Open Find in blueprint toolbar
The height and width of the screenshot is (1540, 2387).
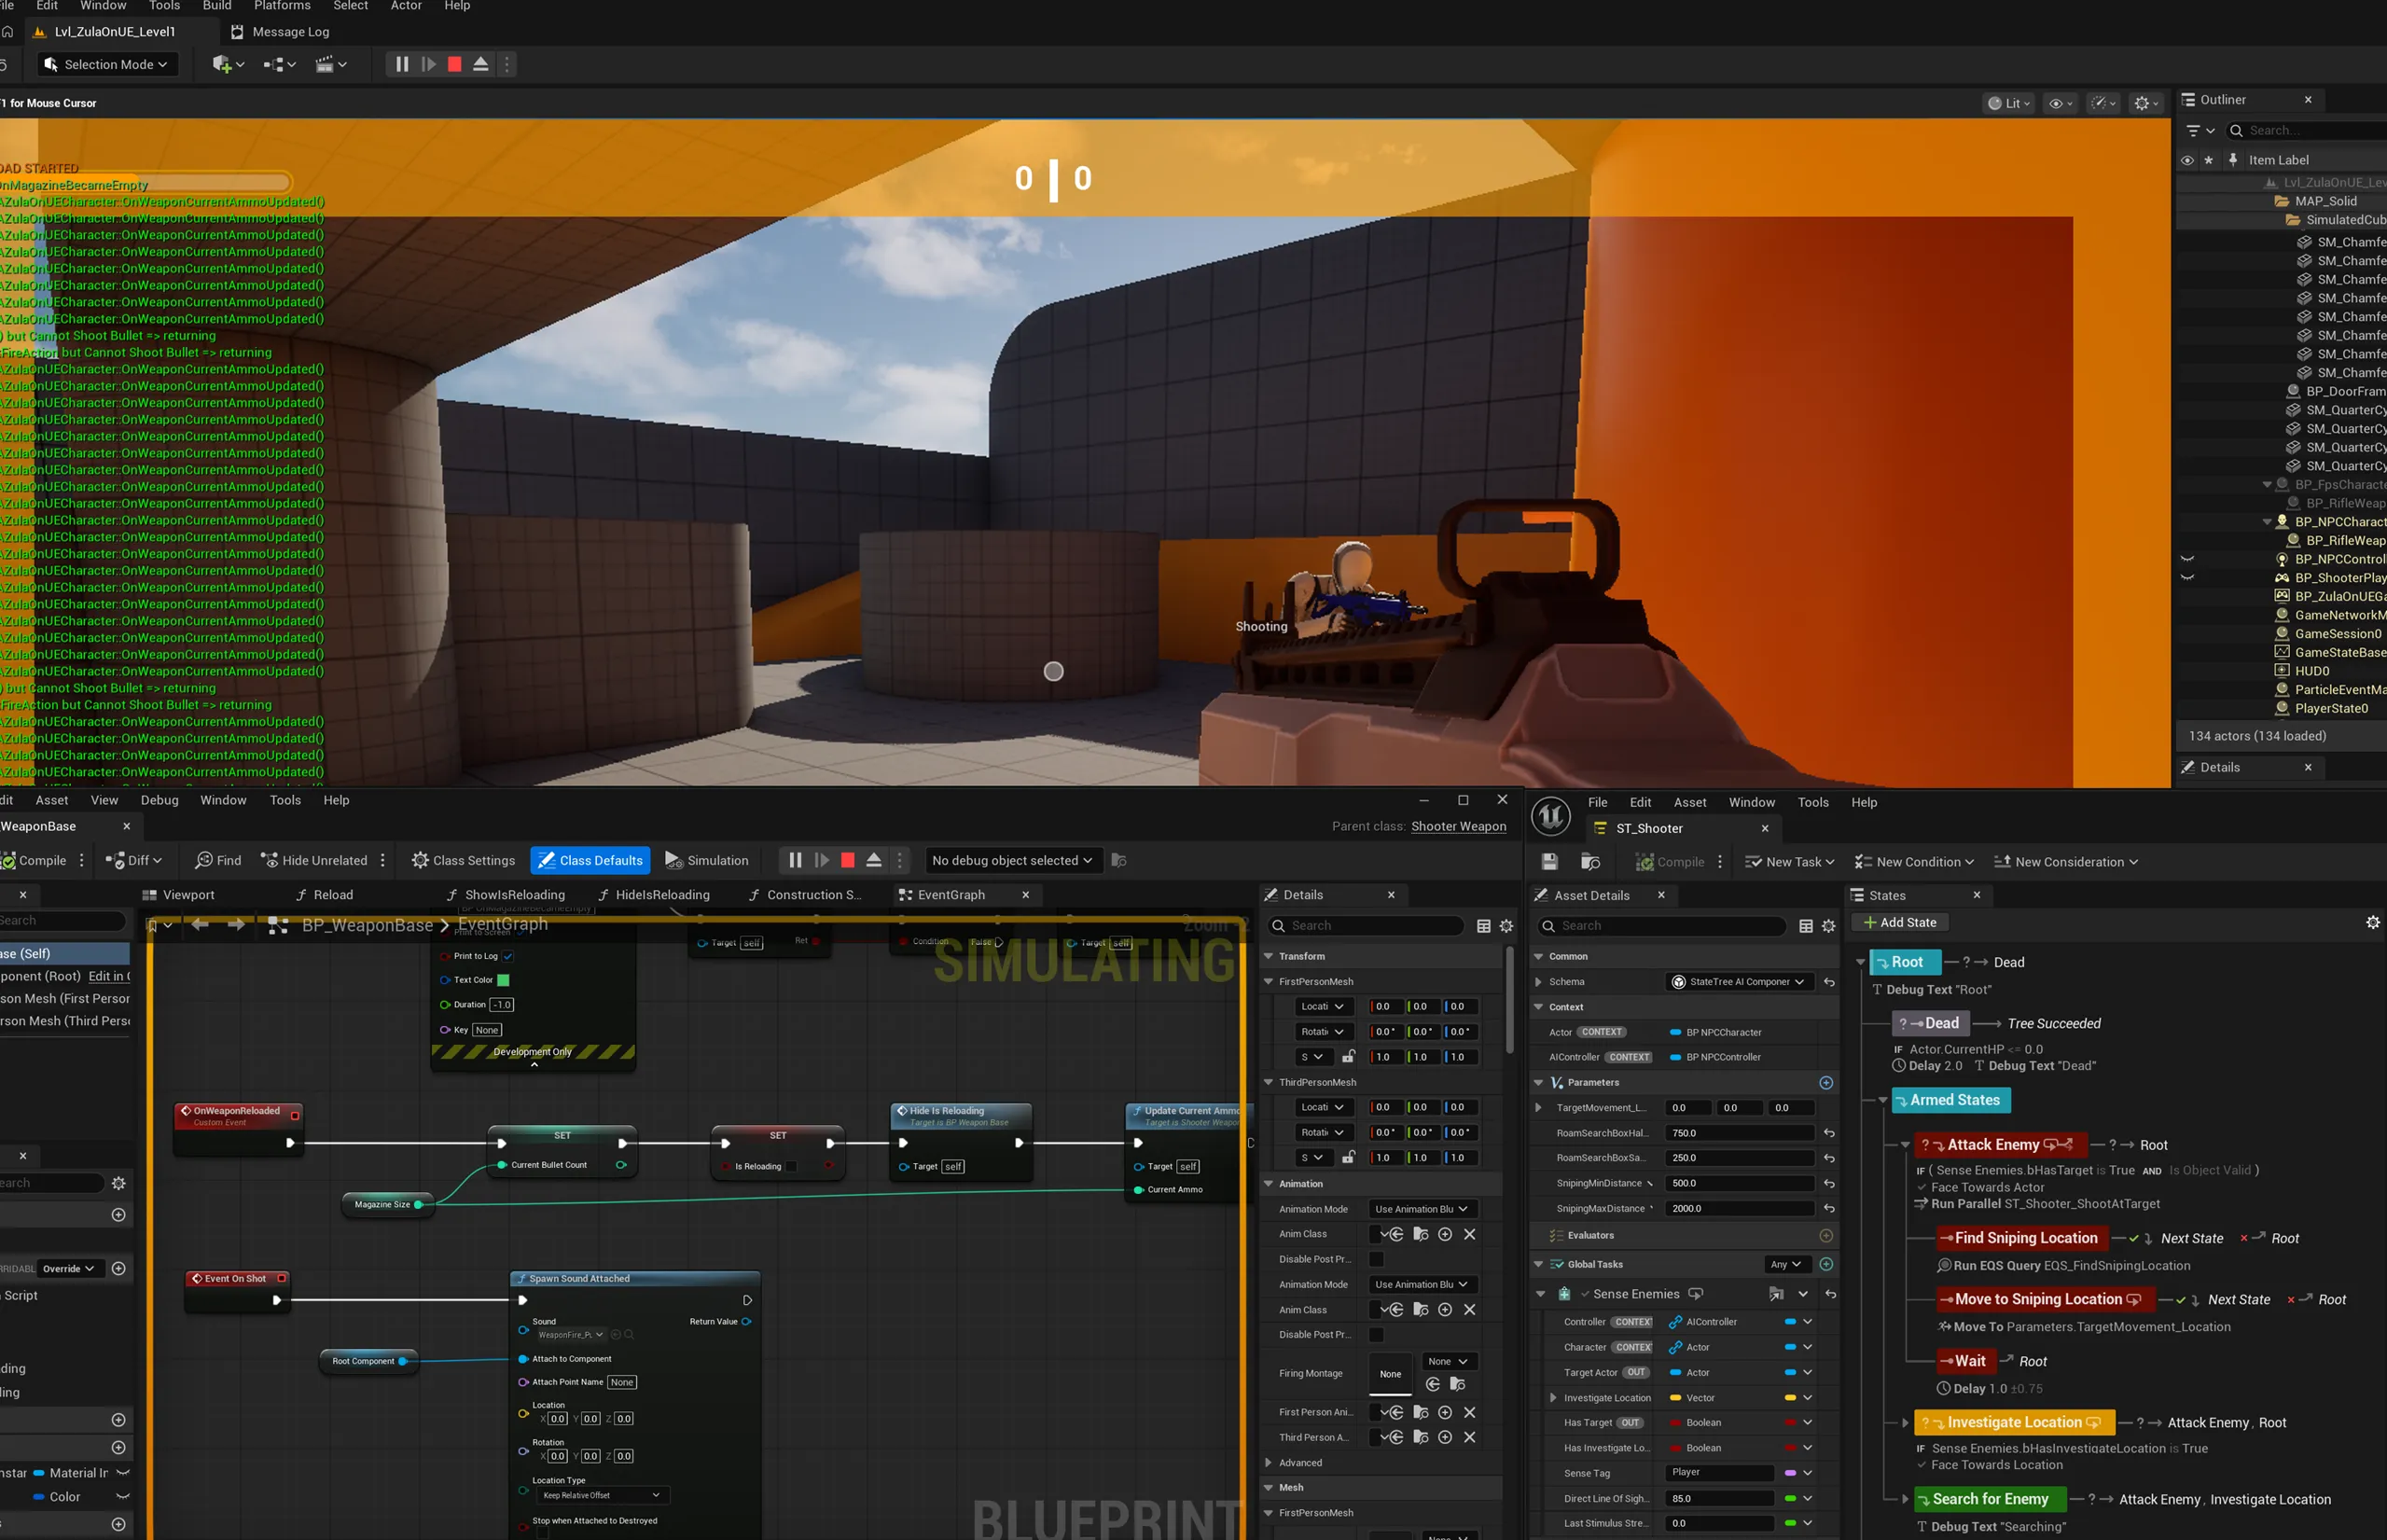point(218,860)
